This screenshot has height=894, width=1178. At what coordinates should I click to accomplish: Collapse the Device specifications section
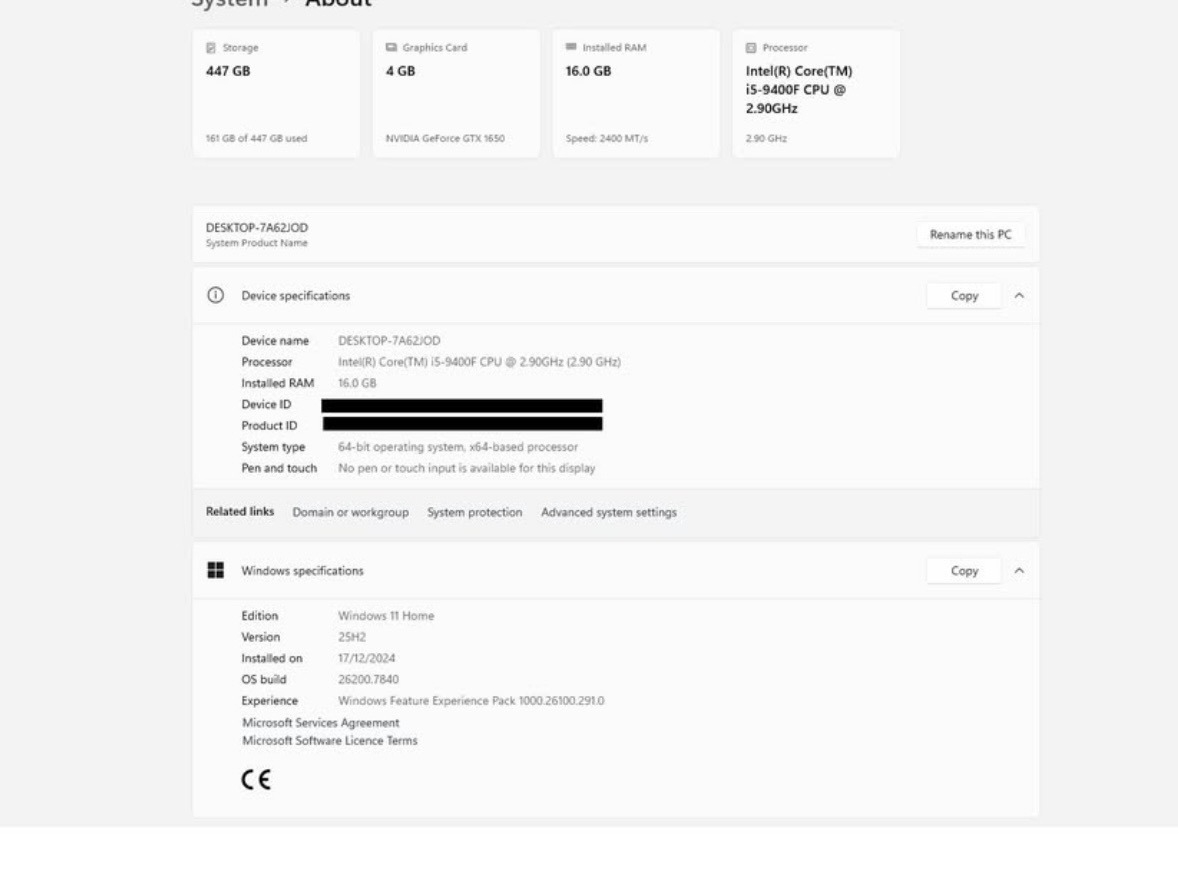tap(1018, 296)
